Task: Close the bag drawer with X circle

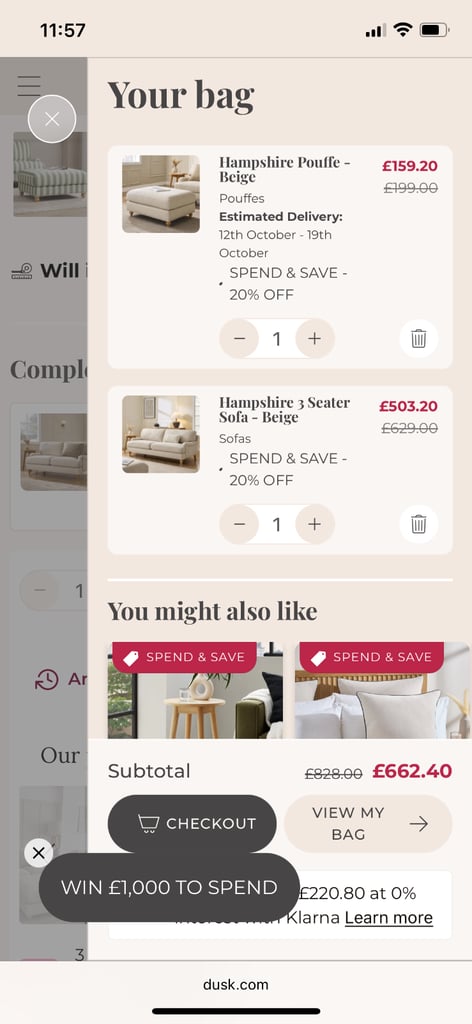Action: point(52,119)
